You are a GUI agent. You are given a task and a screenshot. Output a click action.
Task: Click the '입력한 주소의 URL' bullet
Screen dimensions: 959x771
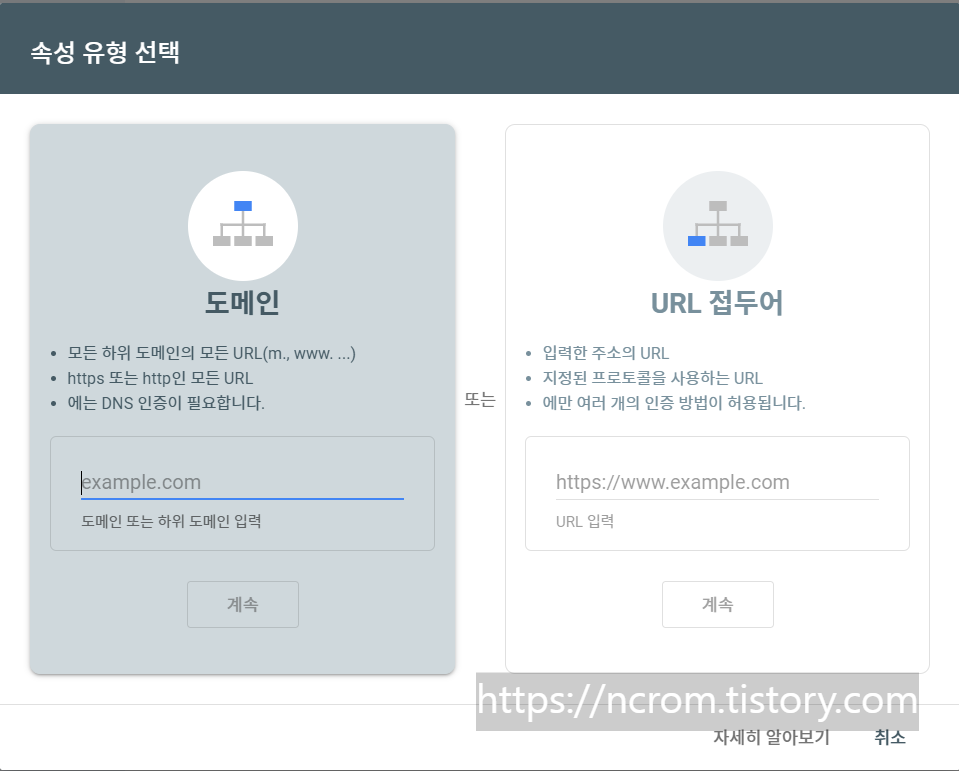(605, 353)
